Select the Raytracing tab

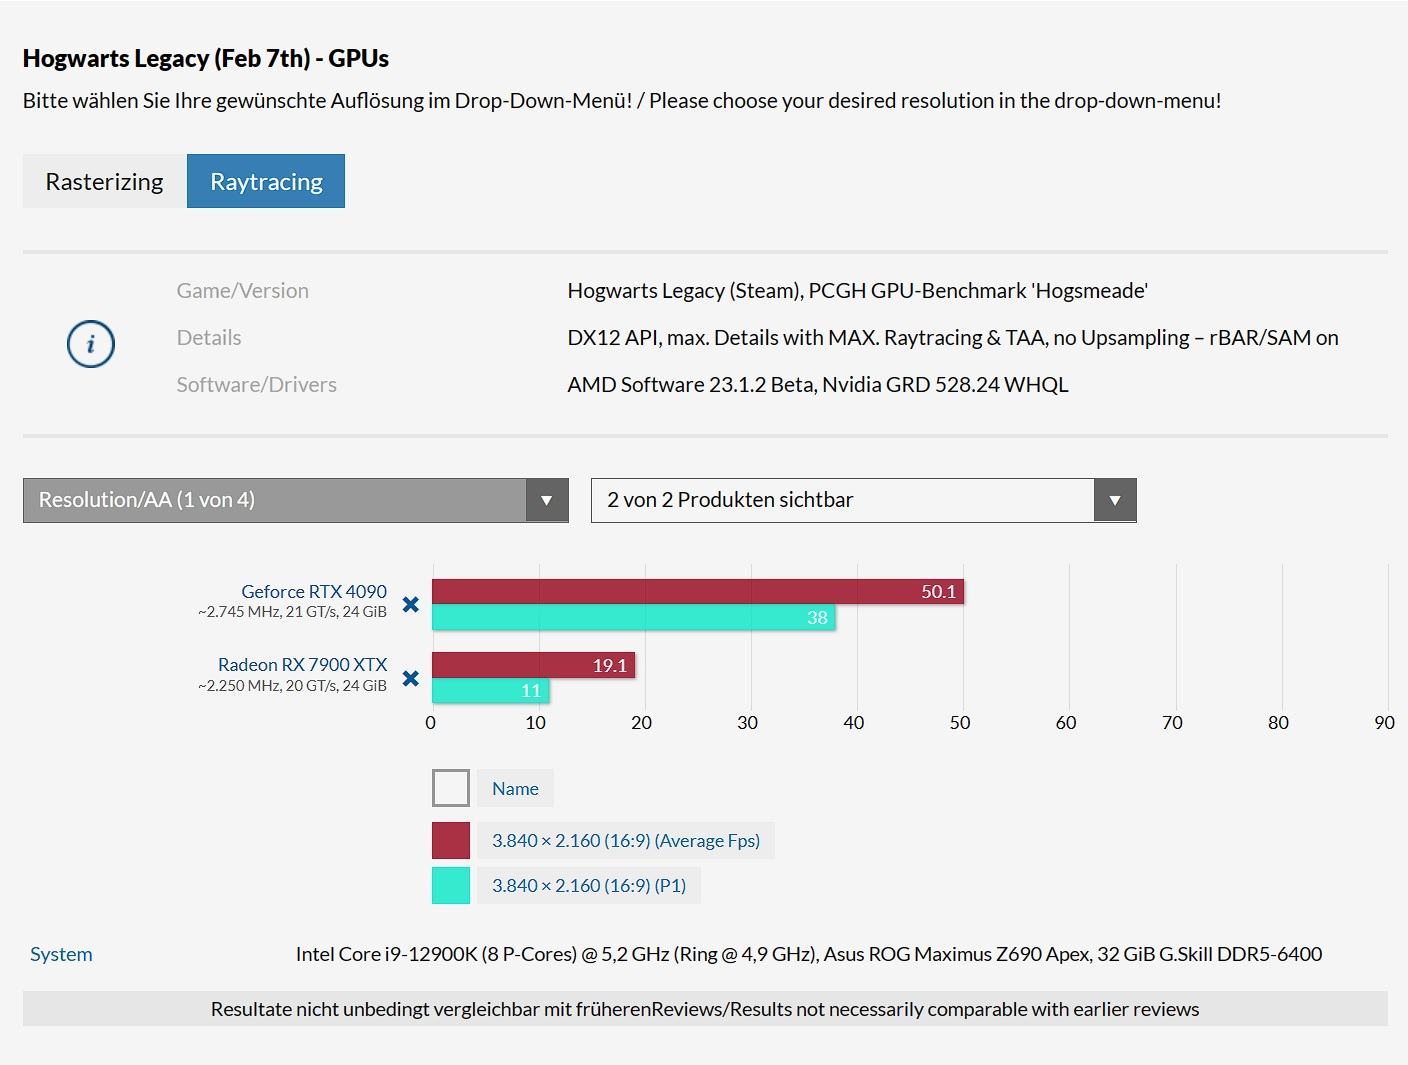tap(266, 181)
